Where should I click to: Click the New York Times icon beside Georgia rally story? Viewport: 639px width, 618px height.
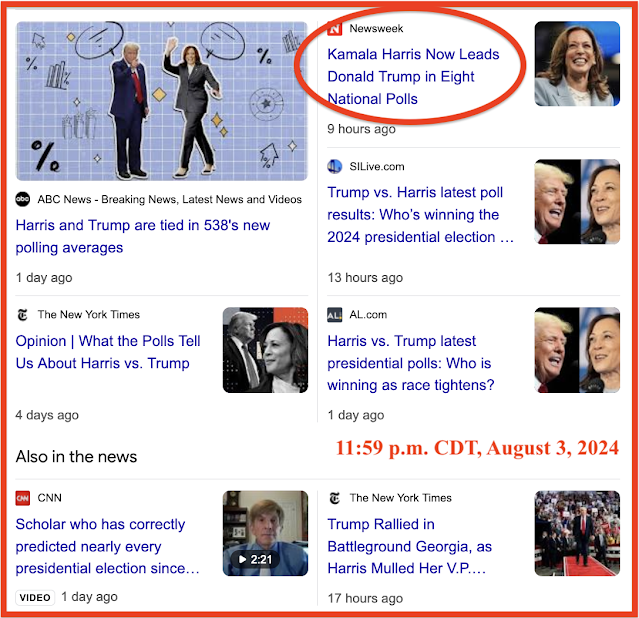click(335, 498)
